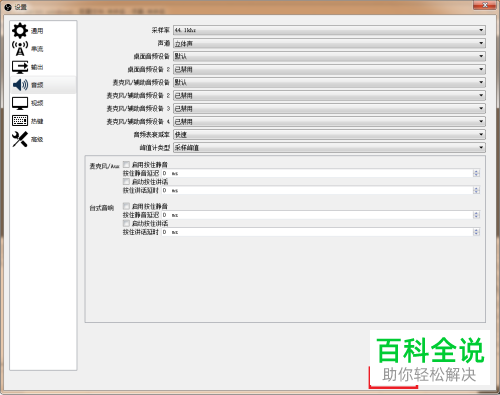Enable 启用按住静音 for 台式音响
The width and height of the screenshot is (500, 395).
click(126, 206)
